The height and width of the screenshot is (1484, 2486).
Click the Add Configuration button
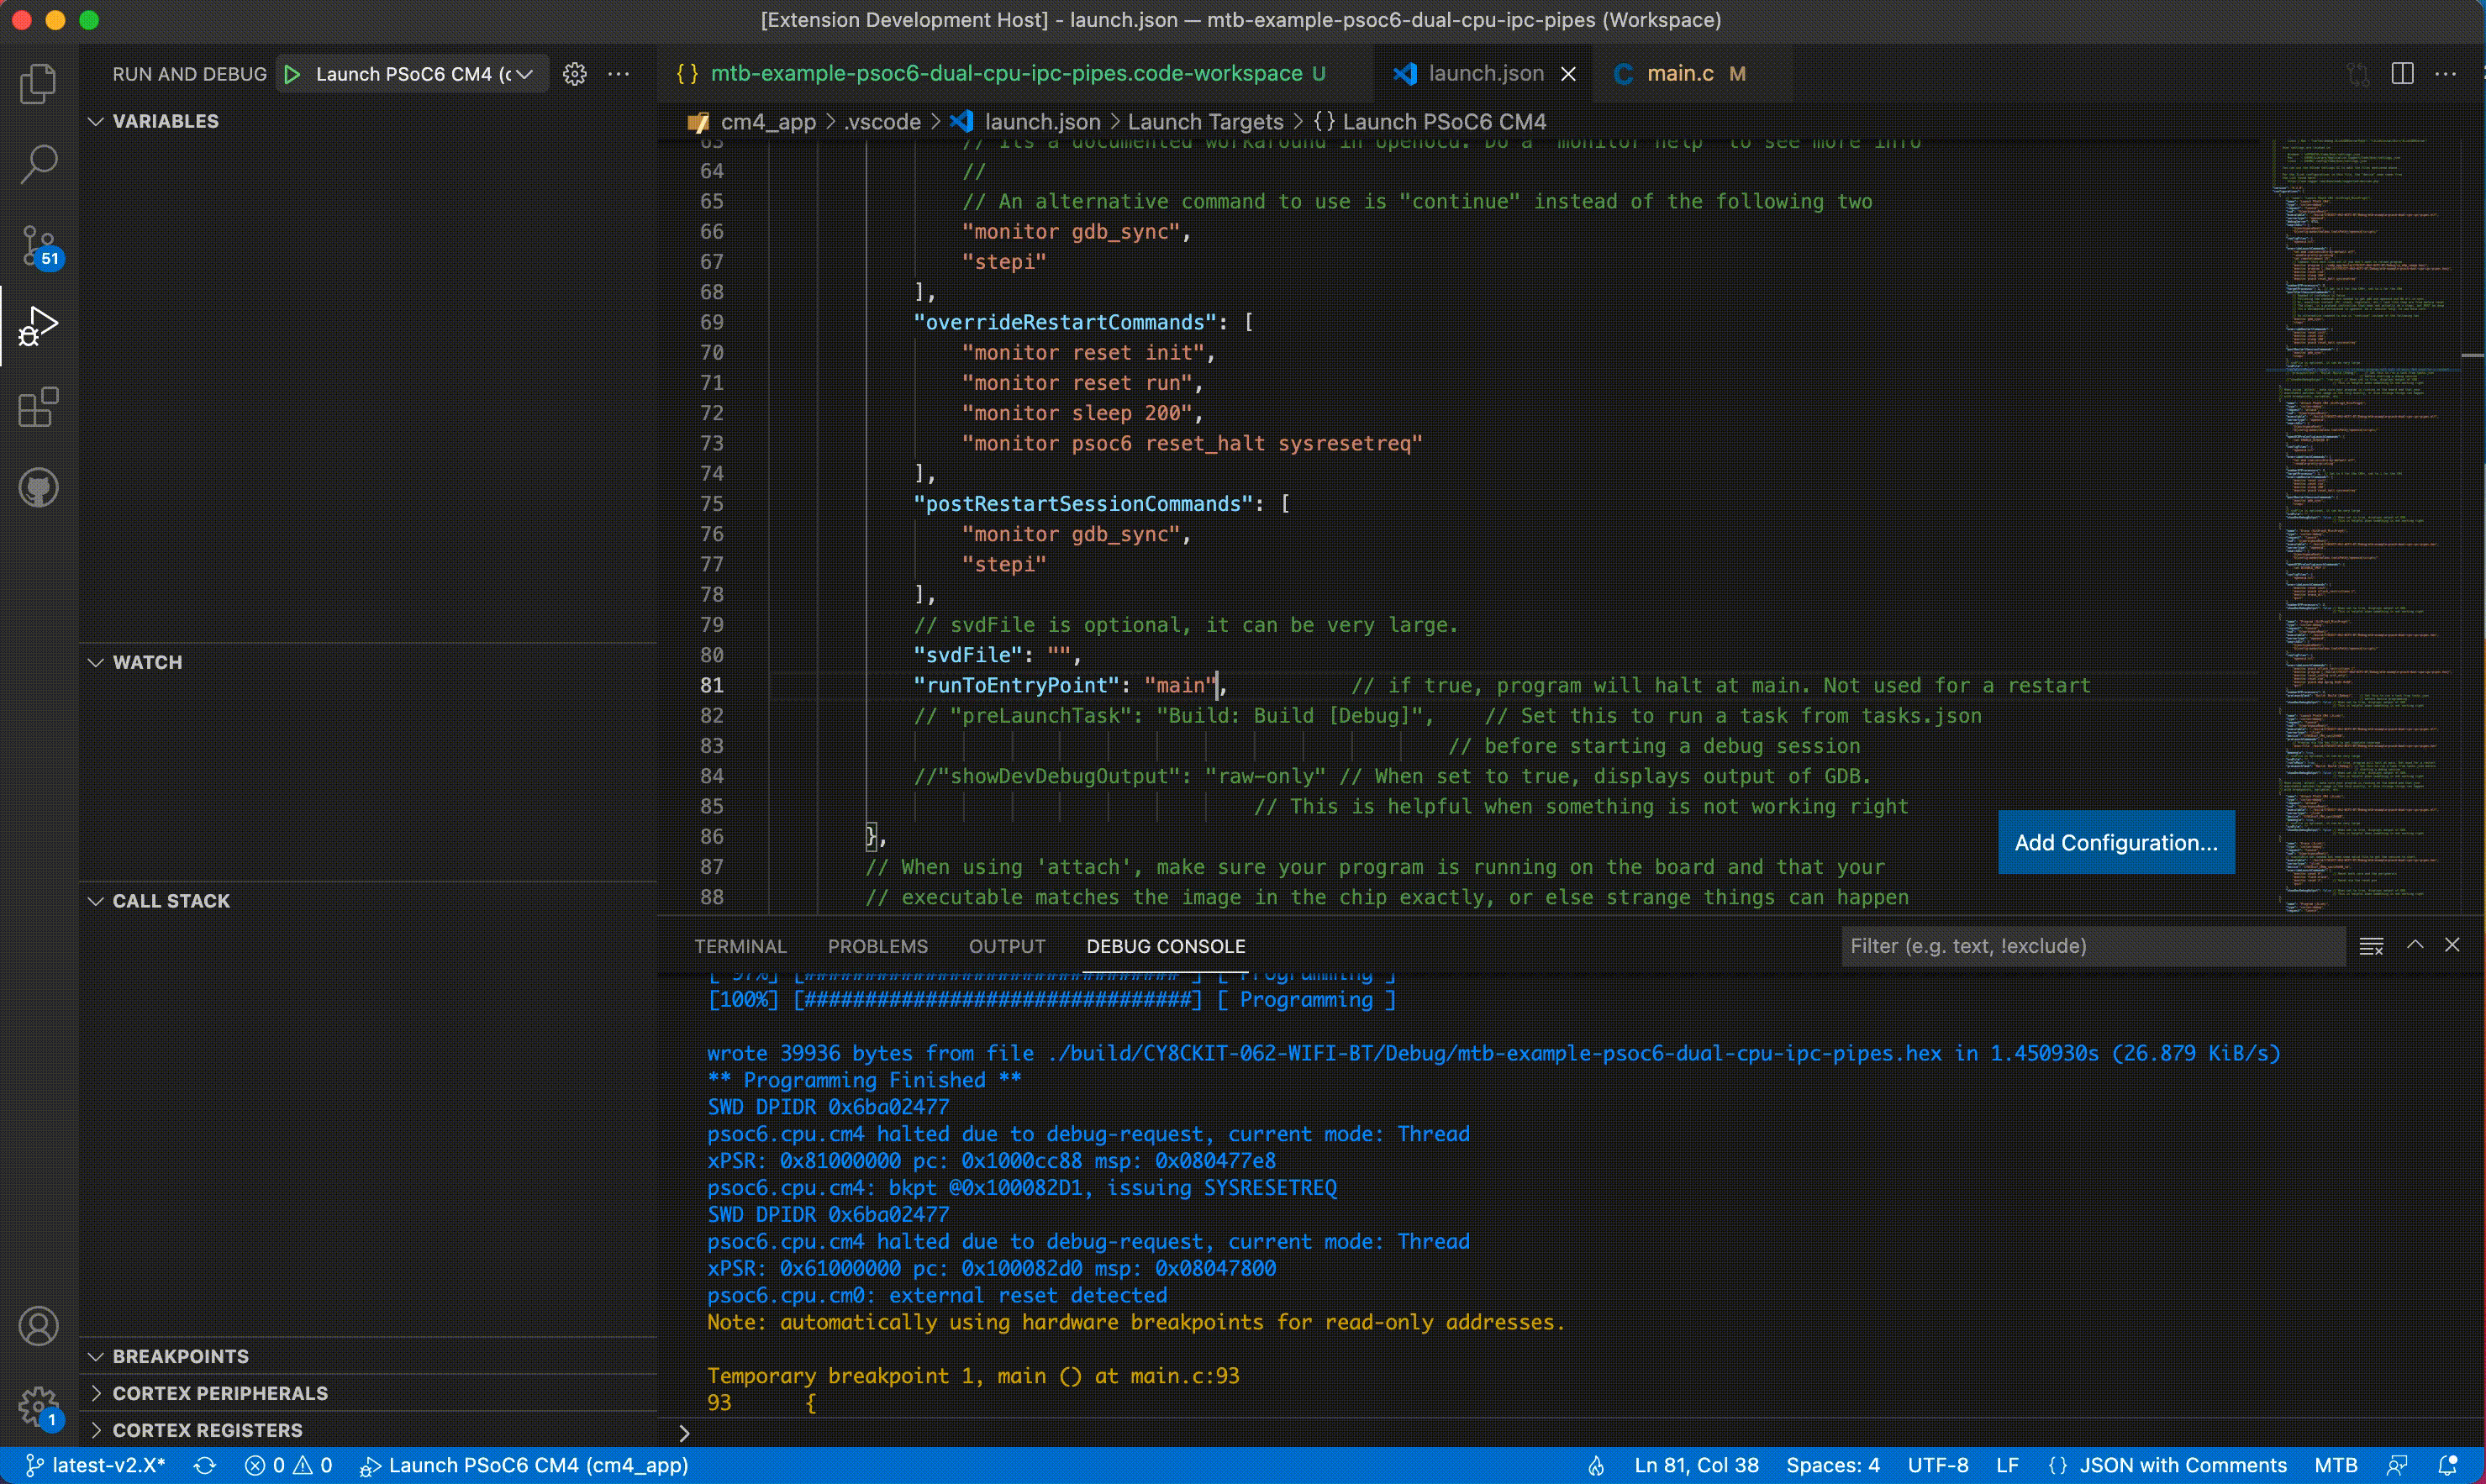pos(2115,842)
